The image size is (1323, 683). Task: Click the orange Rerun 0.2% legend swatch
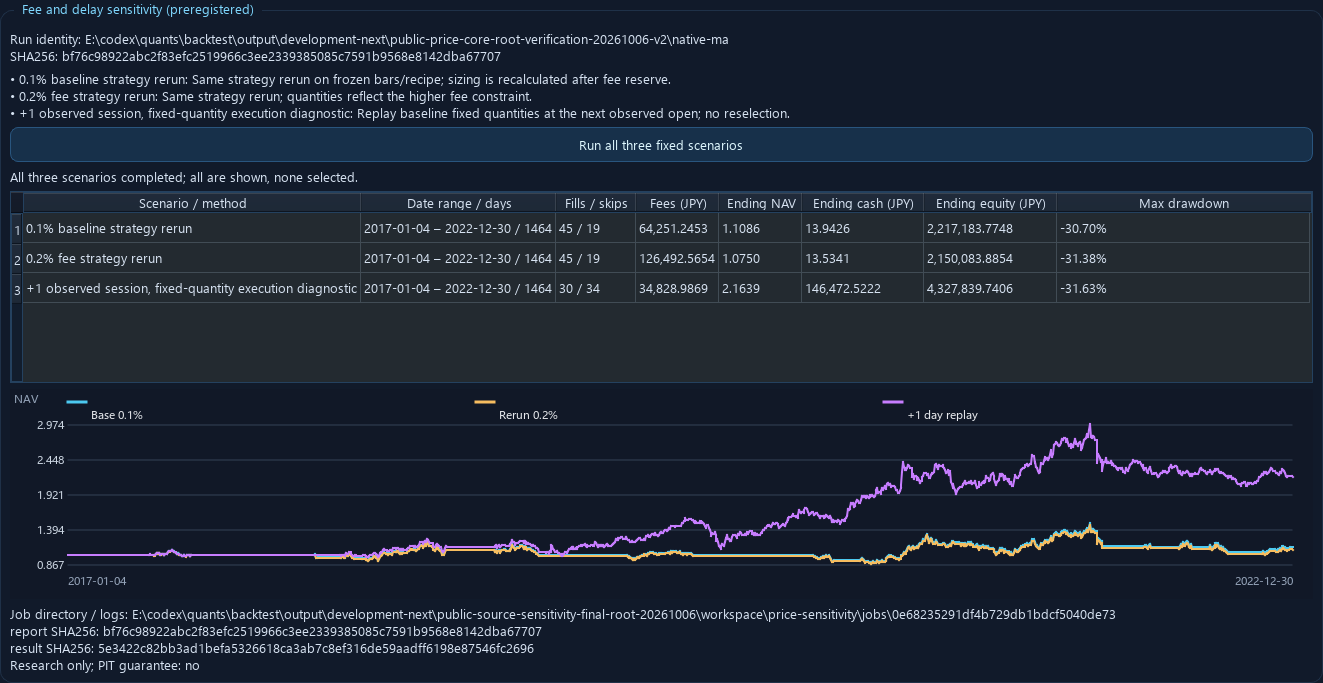tap(485, 402)
